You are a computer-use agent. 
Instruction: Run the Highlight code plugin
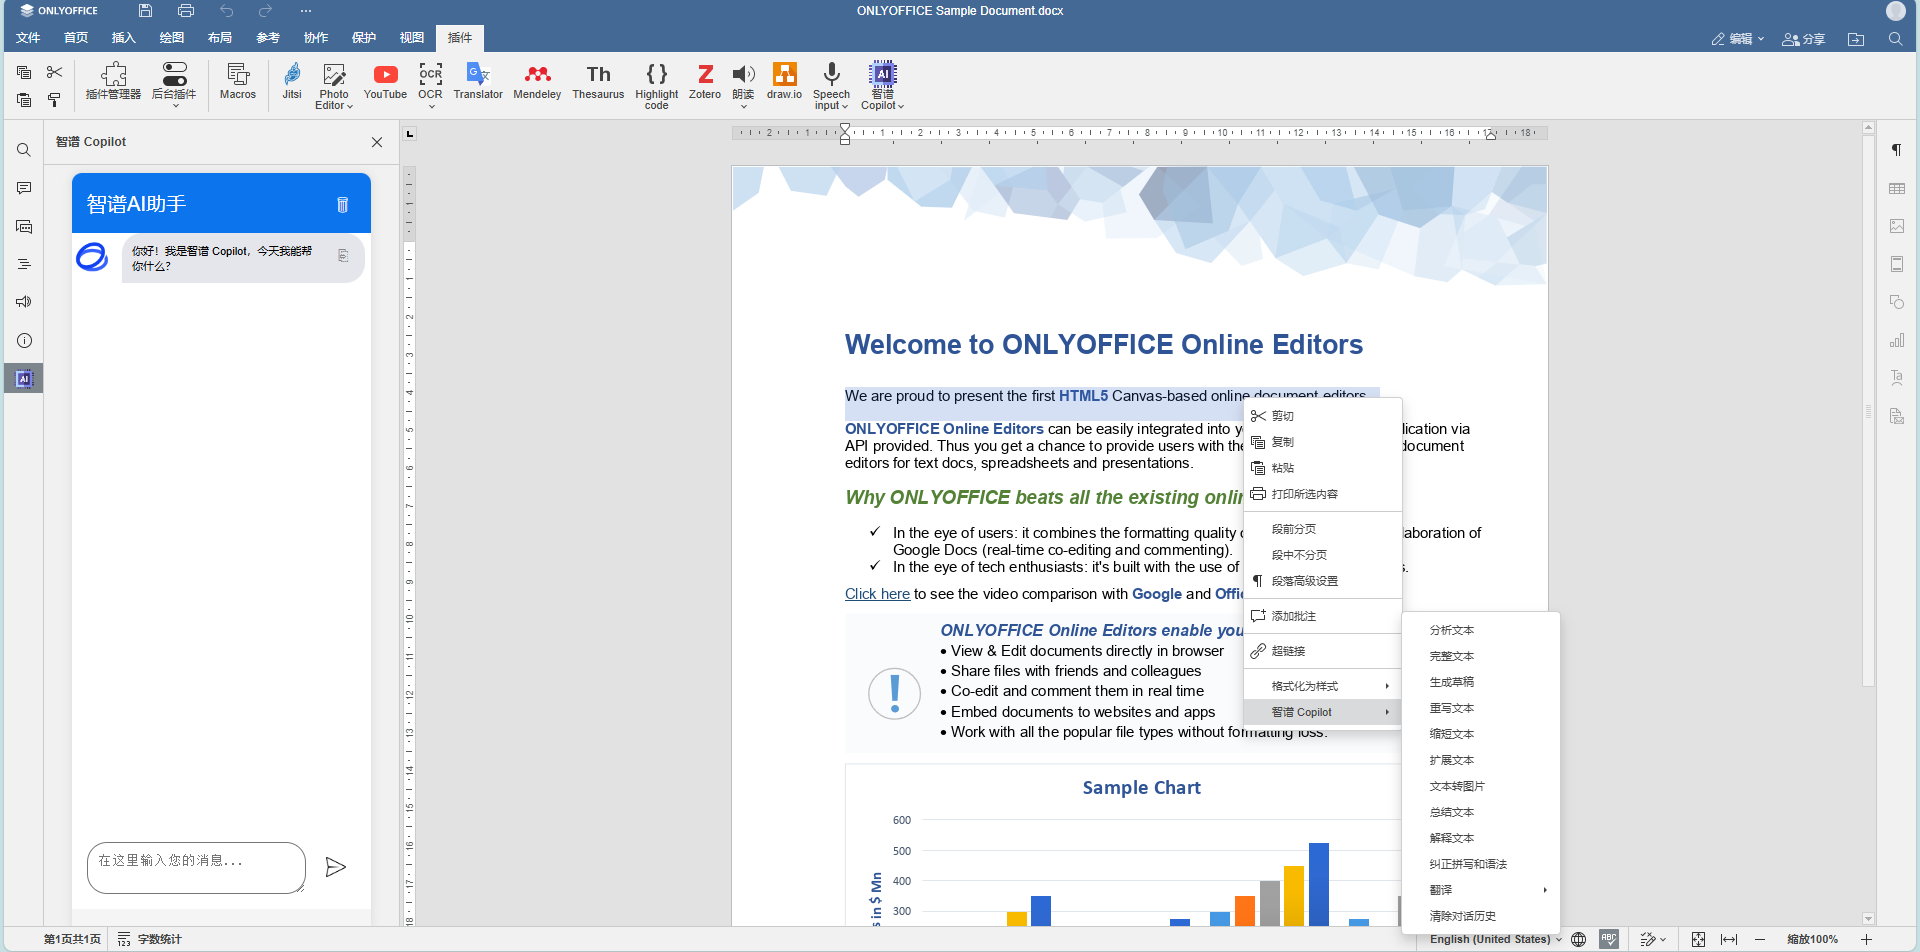656,85
